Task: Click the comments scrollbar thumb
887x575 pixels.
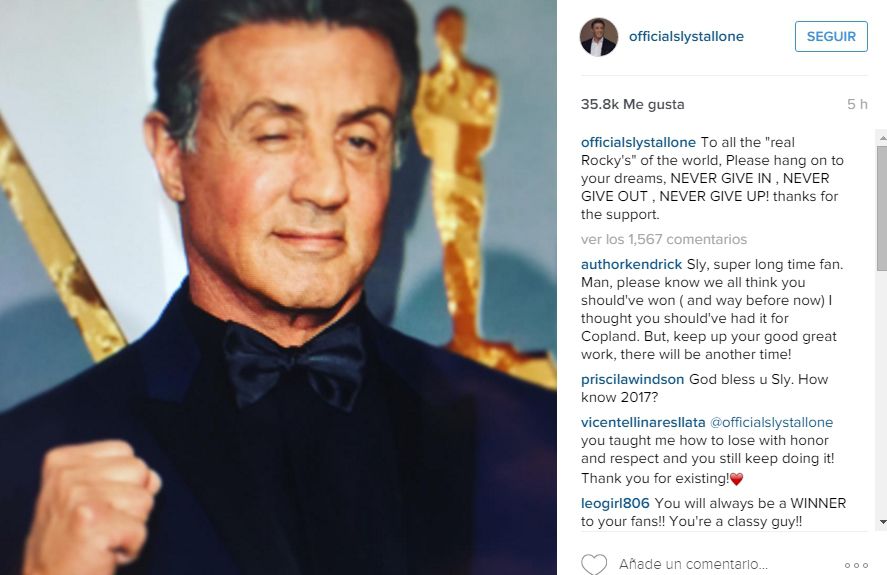Action: tap(882, 208)
